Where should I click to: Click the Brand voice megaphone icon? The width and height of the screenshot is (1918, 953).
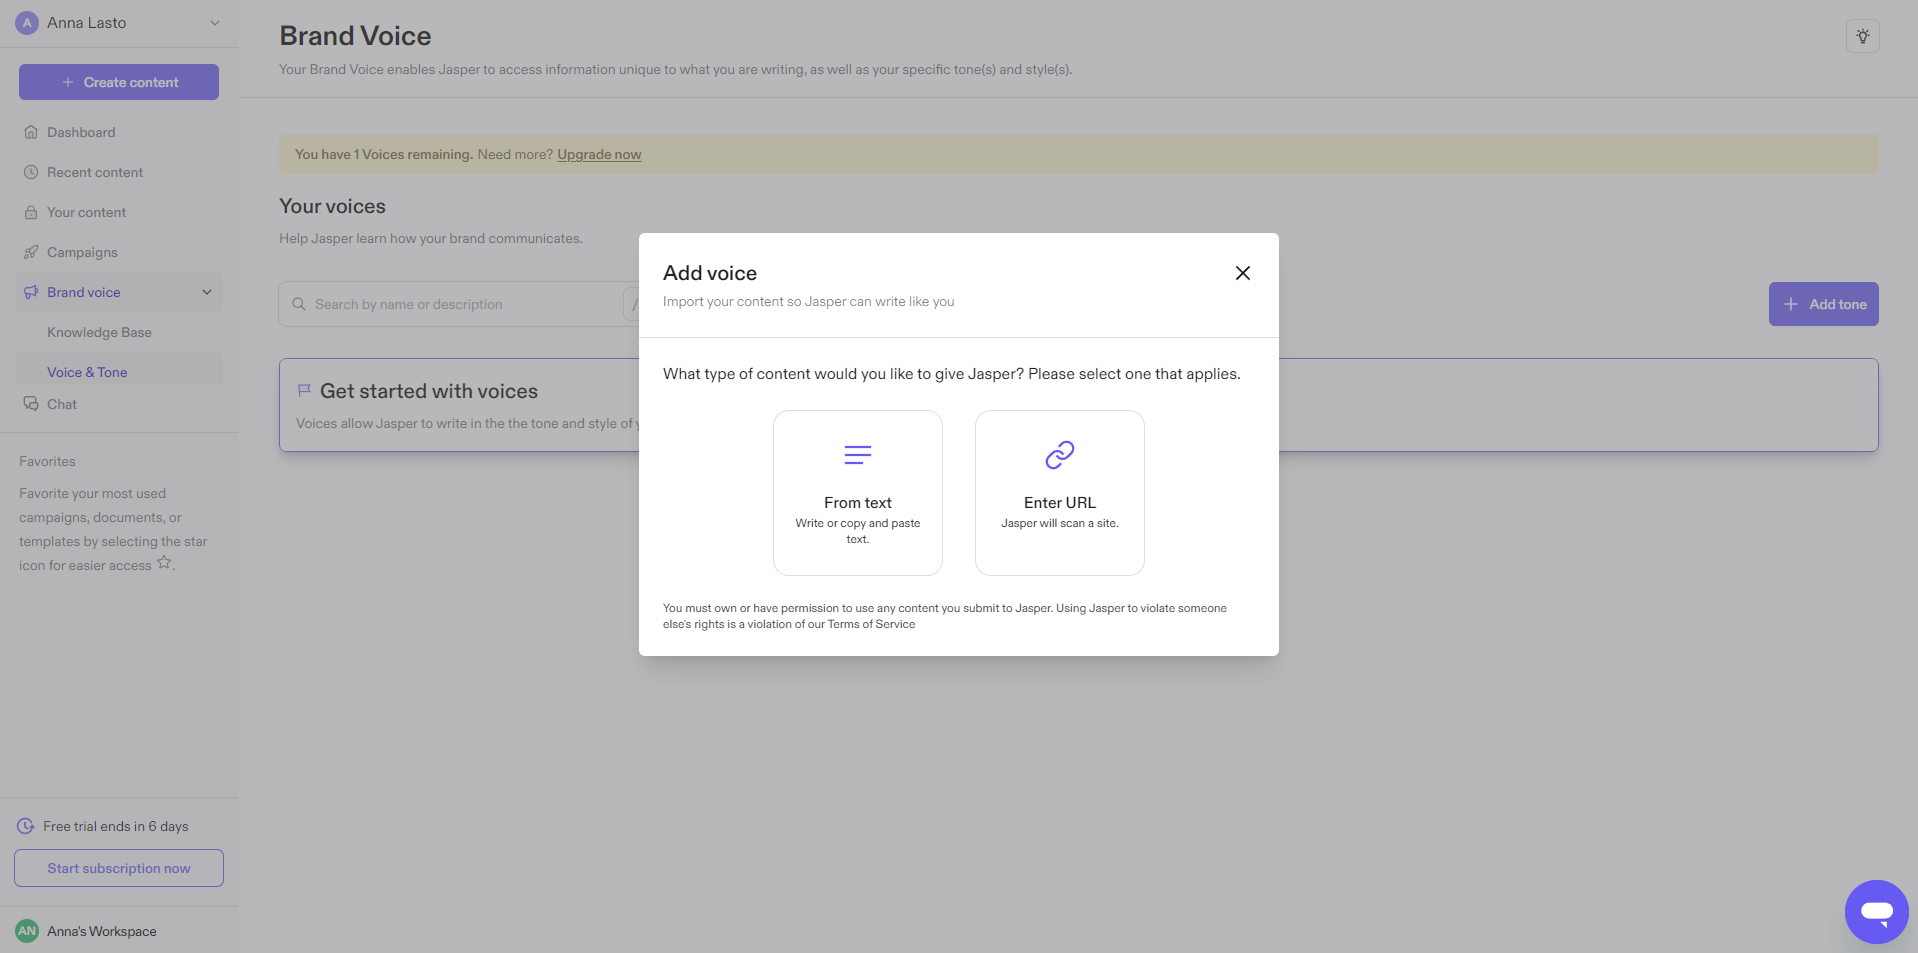[x=31, y=292]
